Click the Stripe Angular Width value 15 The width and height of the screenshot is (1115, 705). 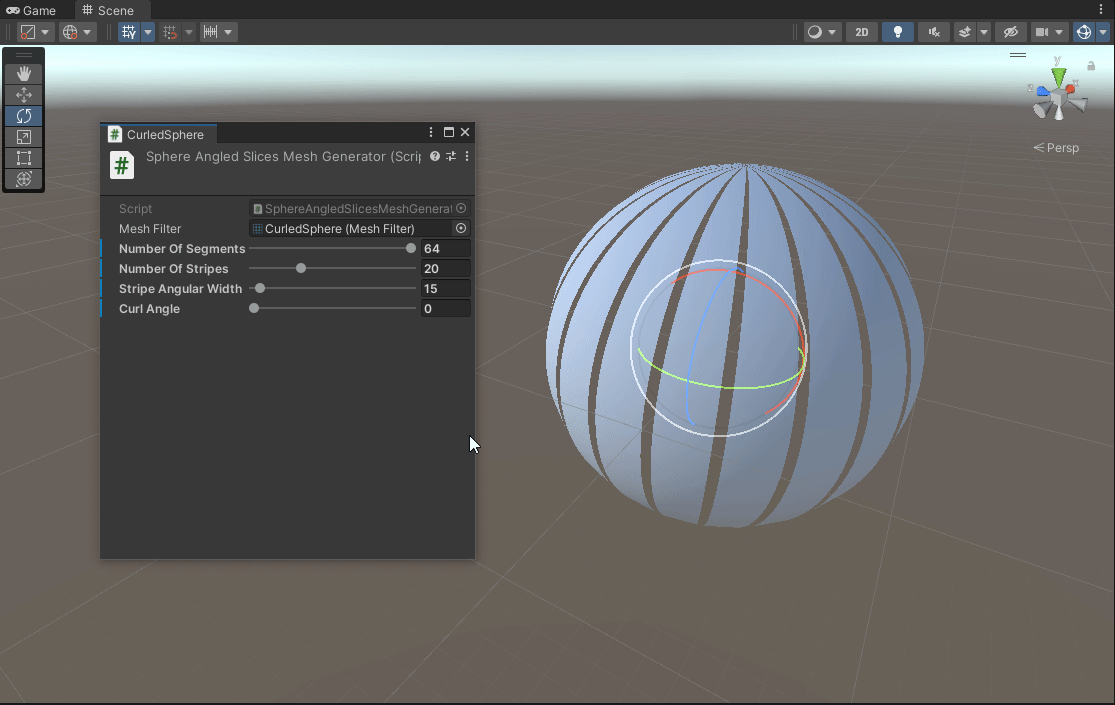coord(446,288)
